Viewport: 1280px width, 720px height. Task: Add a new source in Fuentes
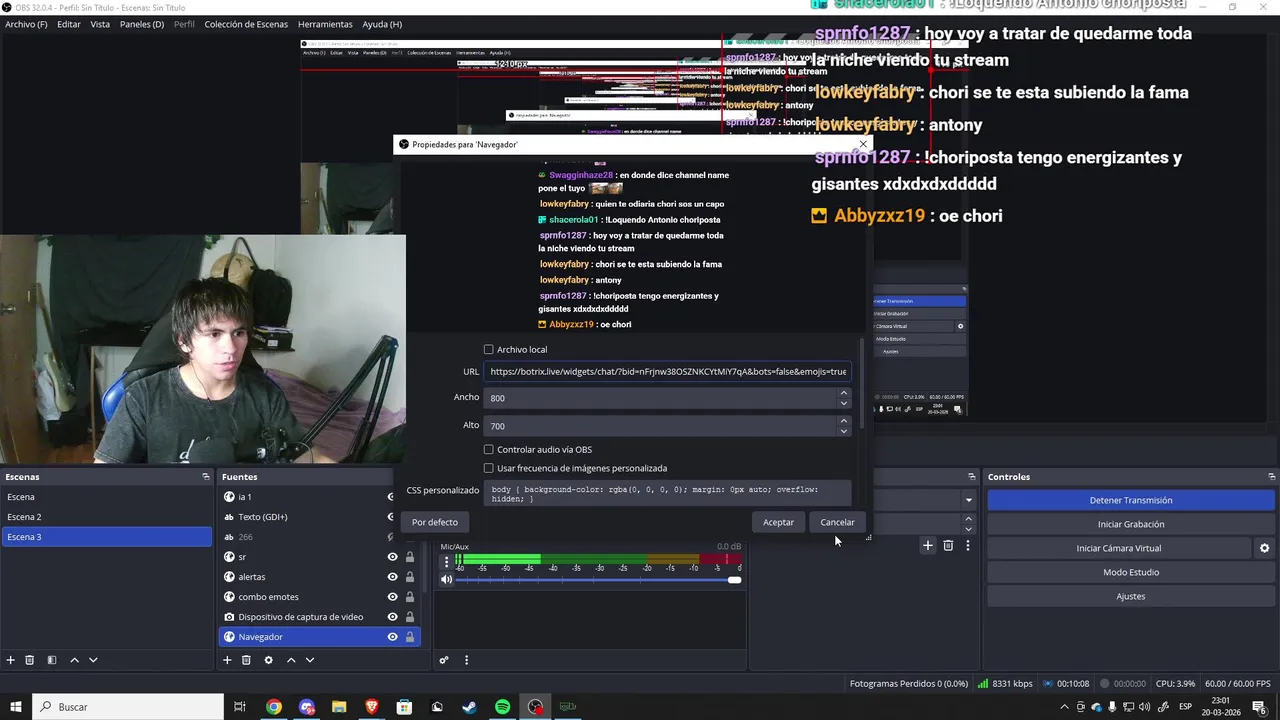[x=227, y=660]
